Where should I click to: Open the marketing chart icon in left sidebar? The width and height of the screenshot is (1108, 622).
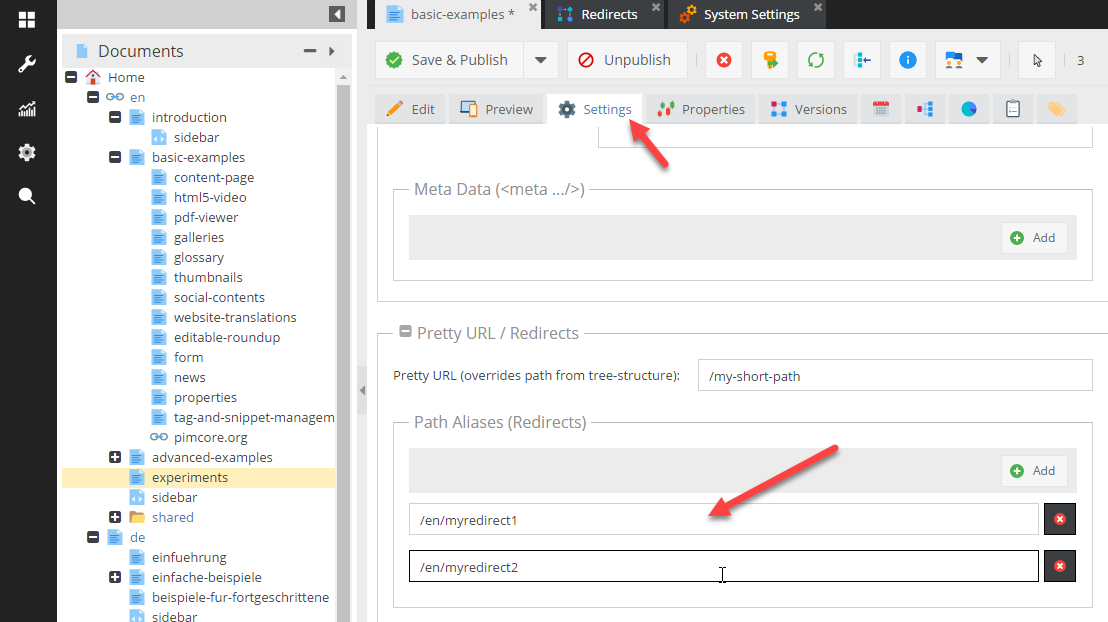27,109
